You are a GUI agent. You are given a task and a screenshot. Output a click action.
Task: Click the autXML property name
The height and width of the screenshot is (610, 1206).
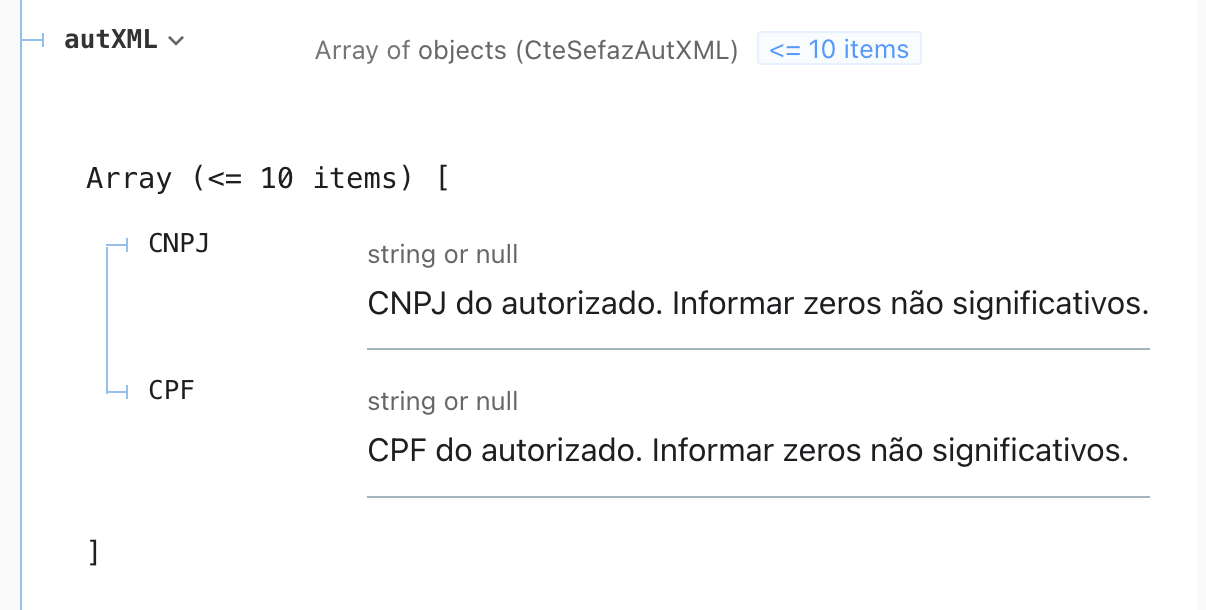(111, 40)
